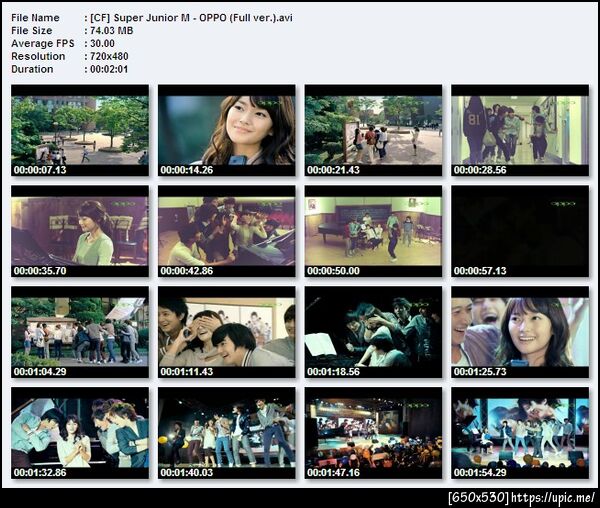The width and height of the screenshot is (600, 508).
Task: Select the thumbnail stamped 00:01:18.56
Action: click(x=373, y=332)
